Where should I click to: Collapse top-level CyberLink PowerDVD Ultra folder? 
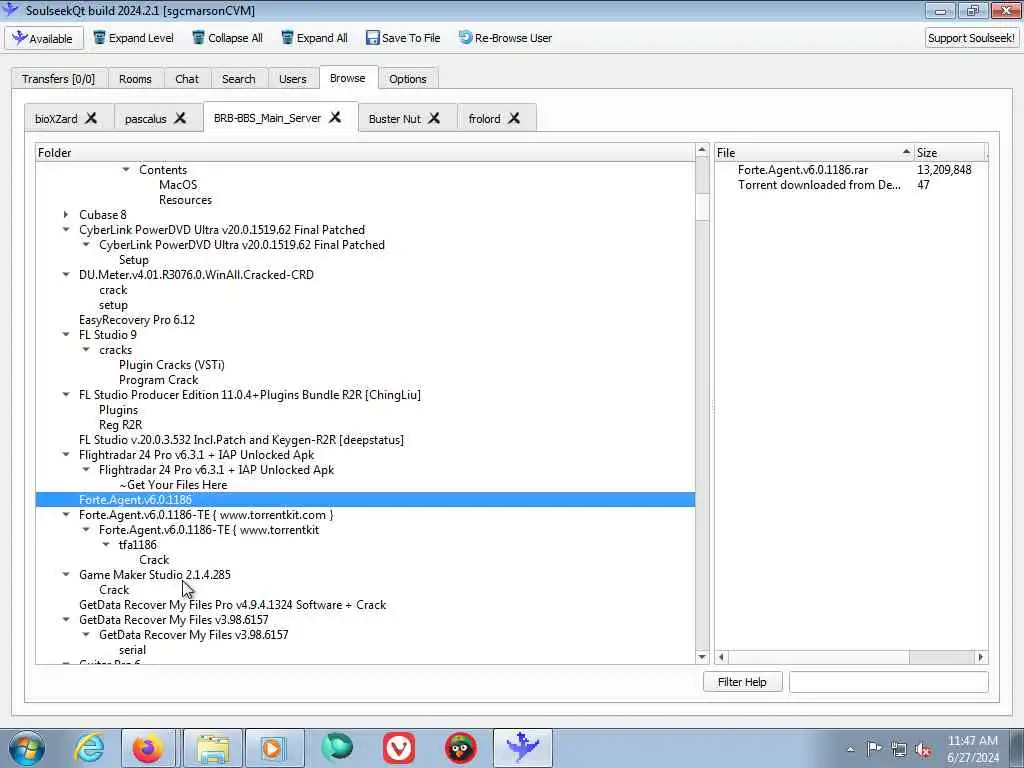[65, 230]
